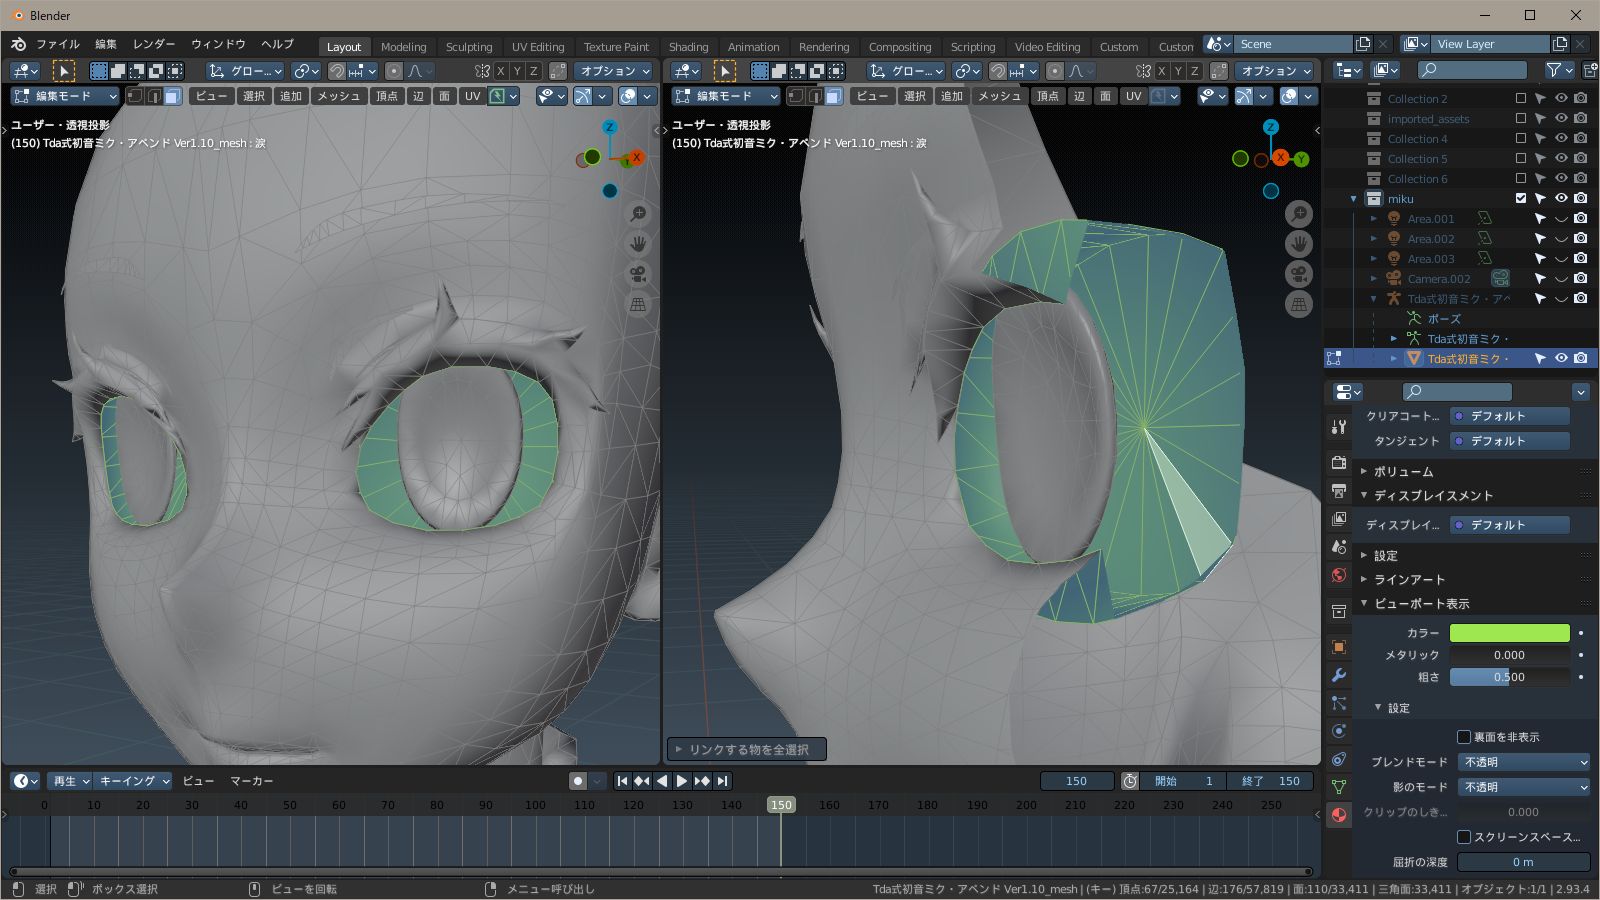
Task: Open the 影のモード dropdown
Action: pos(1523,787)
